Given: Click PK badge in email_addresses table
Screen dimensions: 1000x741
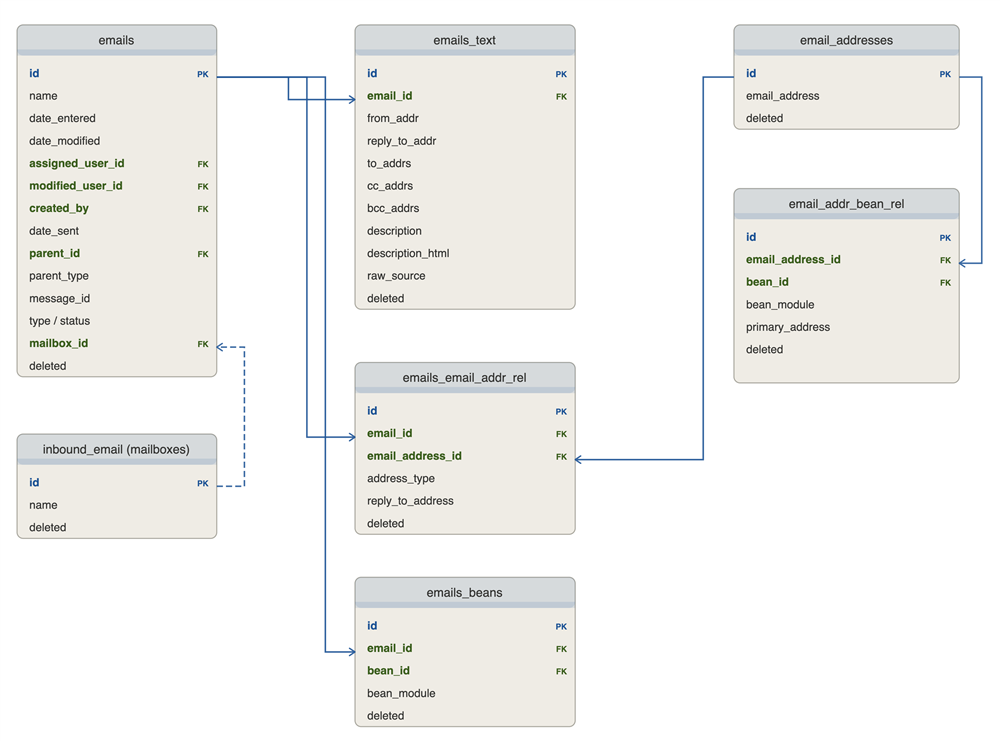Looking at the screenshot, I should 945,74.
